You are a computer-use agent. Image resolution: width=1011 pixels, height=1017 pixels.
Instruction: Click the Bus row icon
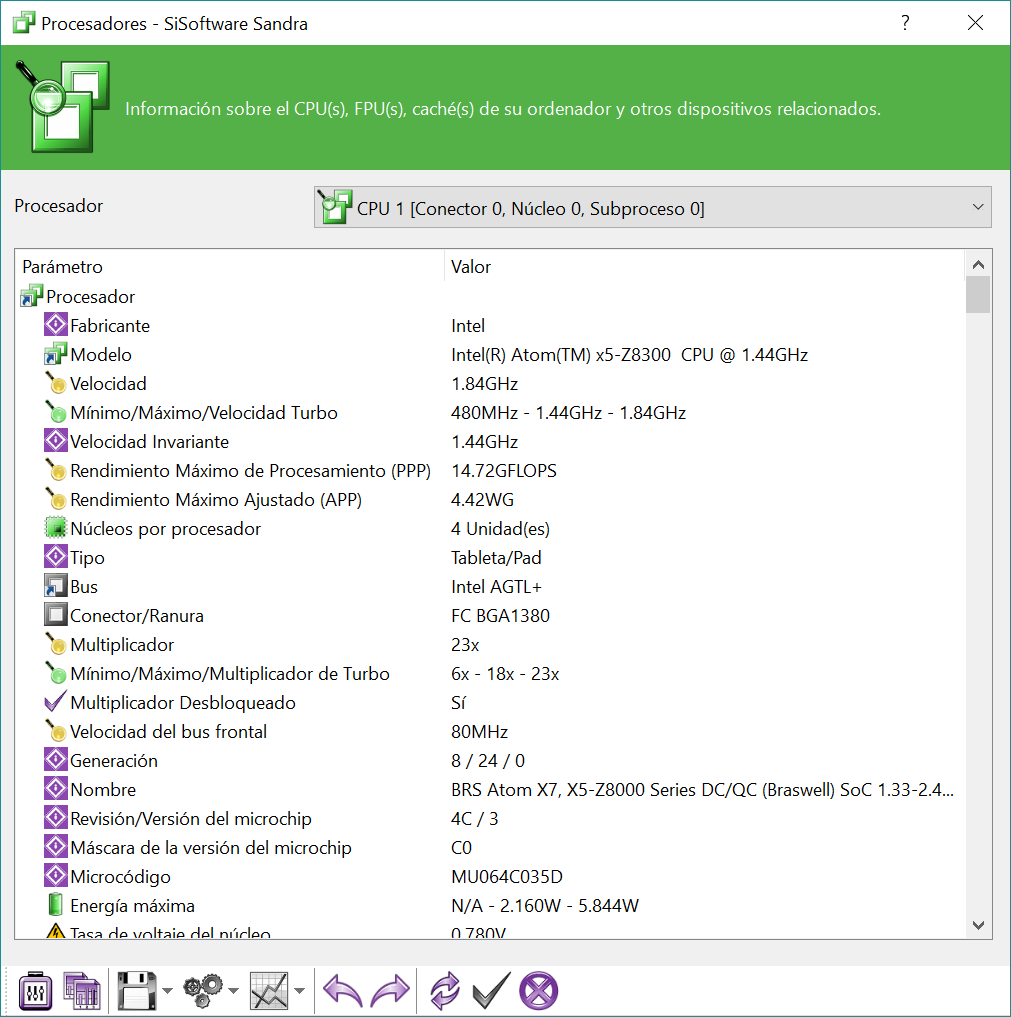click(x=56, y=586)
